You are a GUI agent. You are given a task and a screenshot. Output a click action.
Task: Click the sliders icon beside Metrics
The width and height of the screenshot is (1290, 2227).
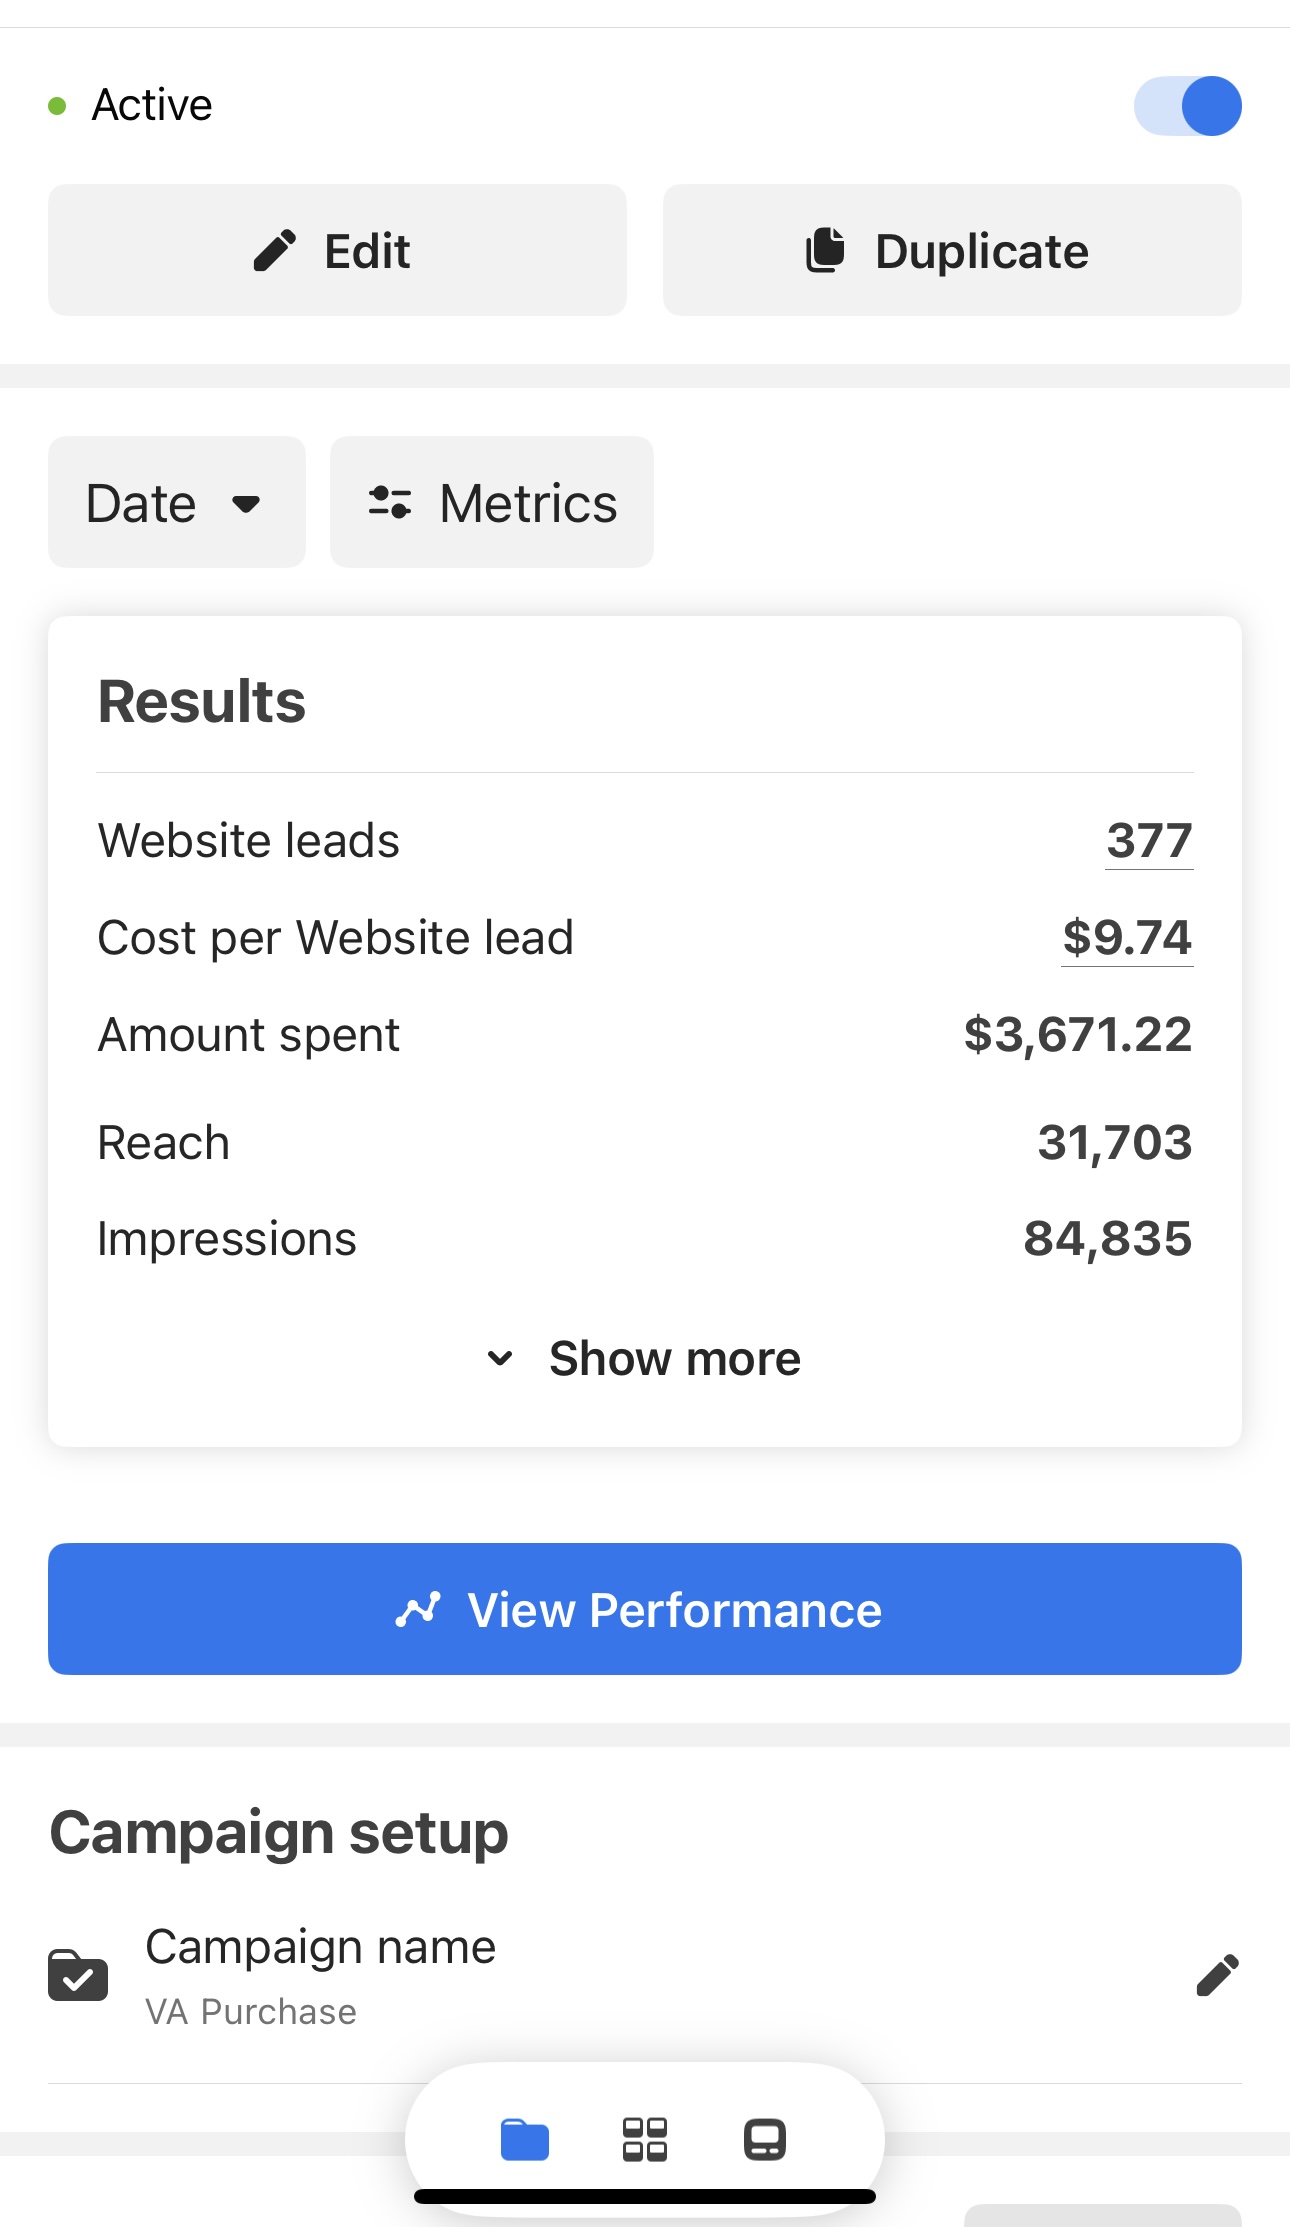(x=390, y=503)
